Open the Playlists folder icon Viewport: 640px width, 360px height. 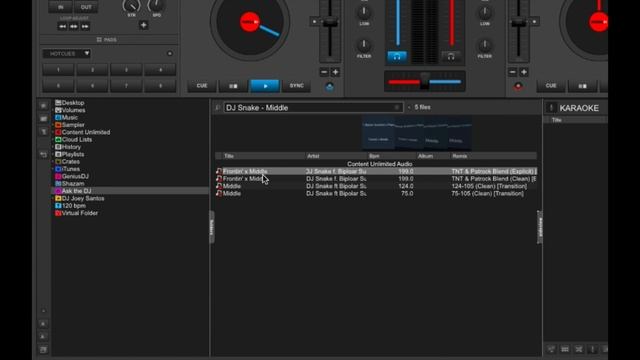pos(58,154)
